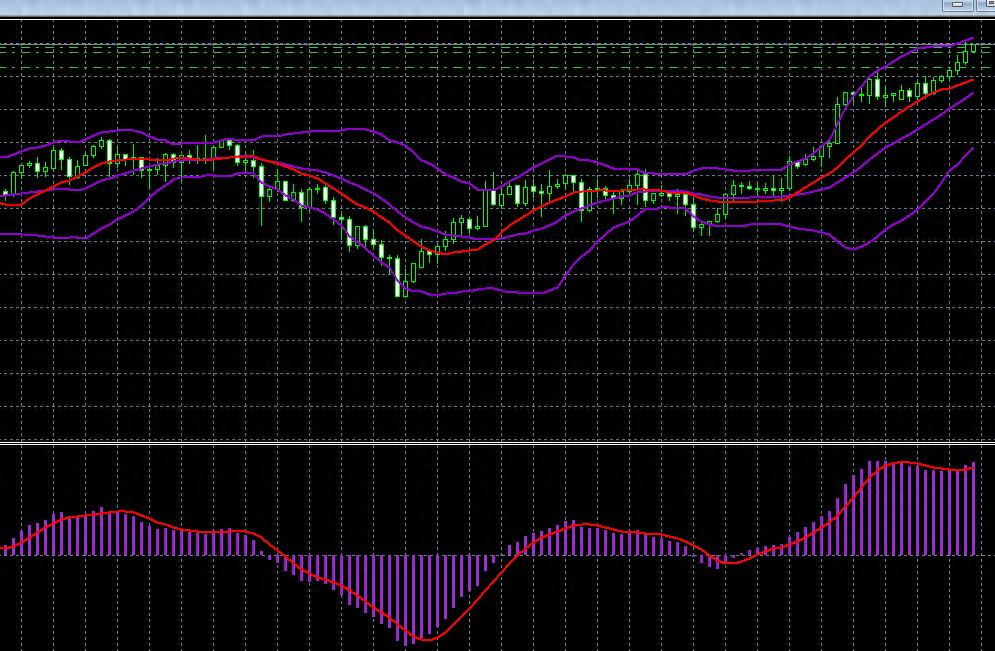Select the MACD red signal line at its trough
This screenshot has width=995, height=651.
pyautogui.click(x=427, y=639)
